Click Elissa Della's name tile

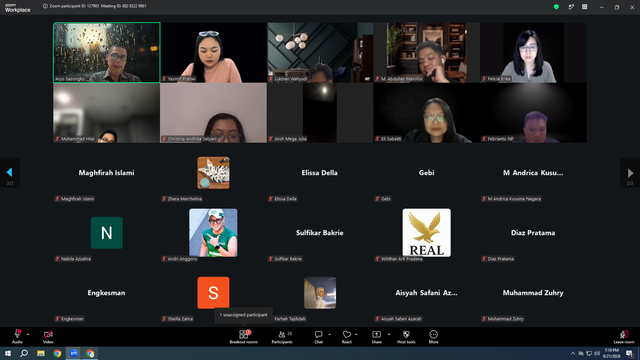tap(320, 173)
